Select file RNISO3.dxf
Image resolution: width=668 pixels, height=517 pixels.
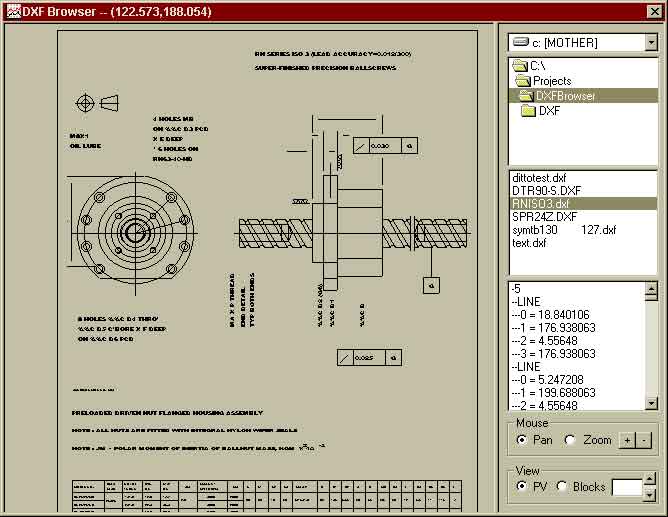pyautogui.click(x=583, y=204)
